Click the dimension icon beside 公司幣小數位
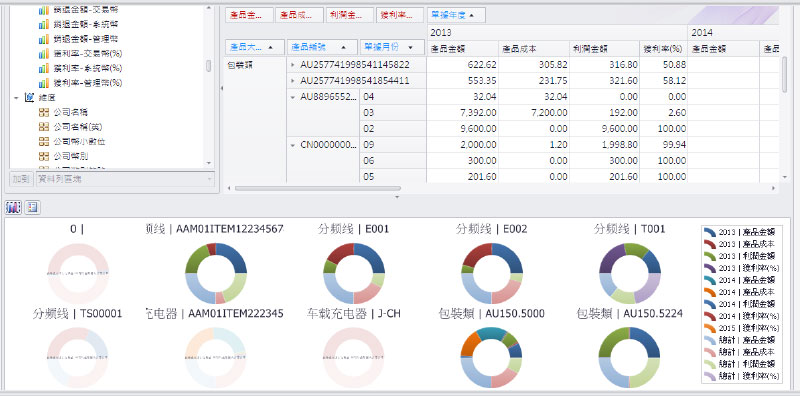Image resolution: width=800 pixels, height=396 pixels. [x=44, y=141]
